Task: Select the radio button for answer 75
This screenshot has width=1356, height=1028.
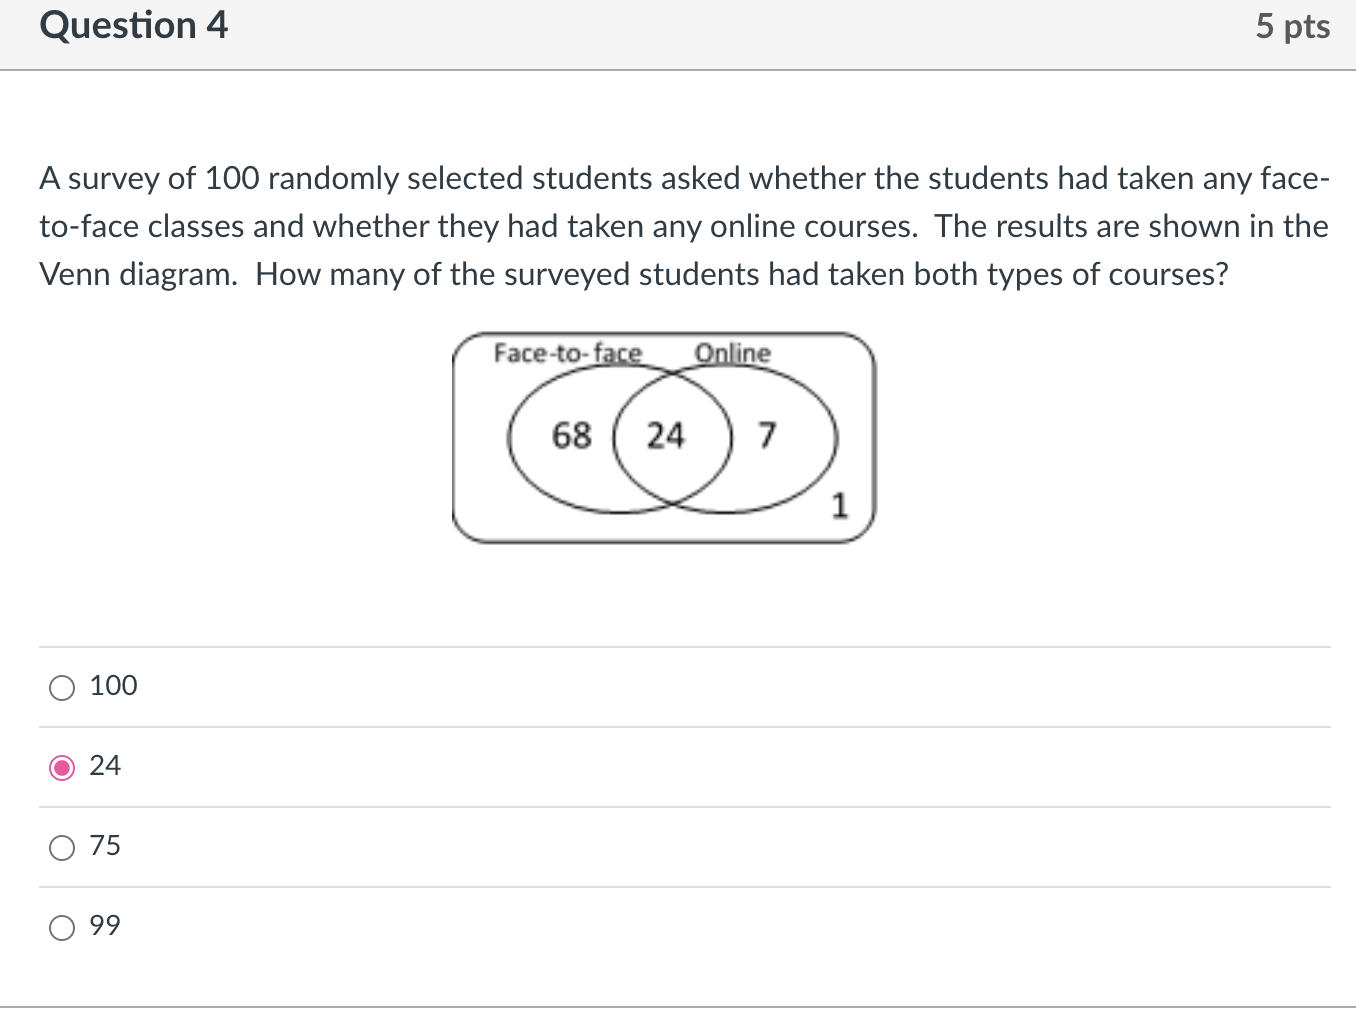Action: [61, 847]
